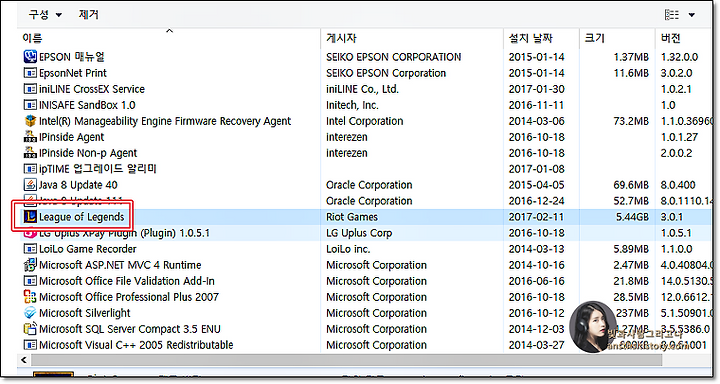Select the EpsonNet Print icon
The image size is (720, 384).
[30, 73]
